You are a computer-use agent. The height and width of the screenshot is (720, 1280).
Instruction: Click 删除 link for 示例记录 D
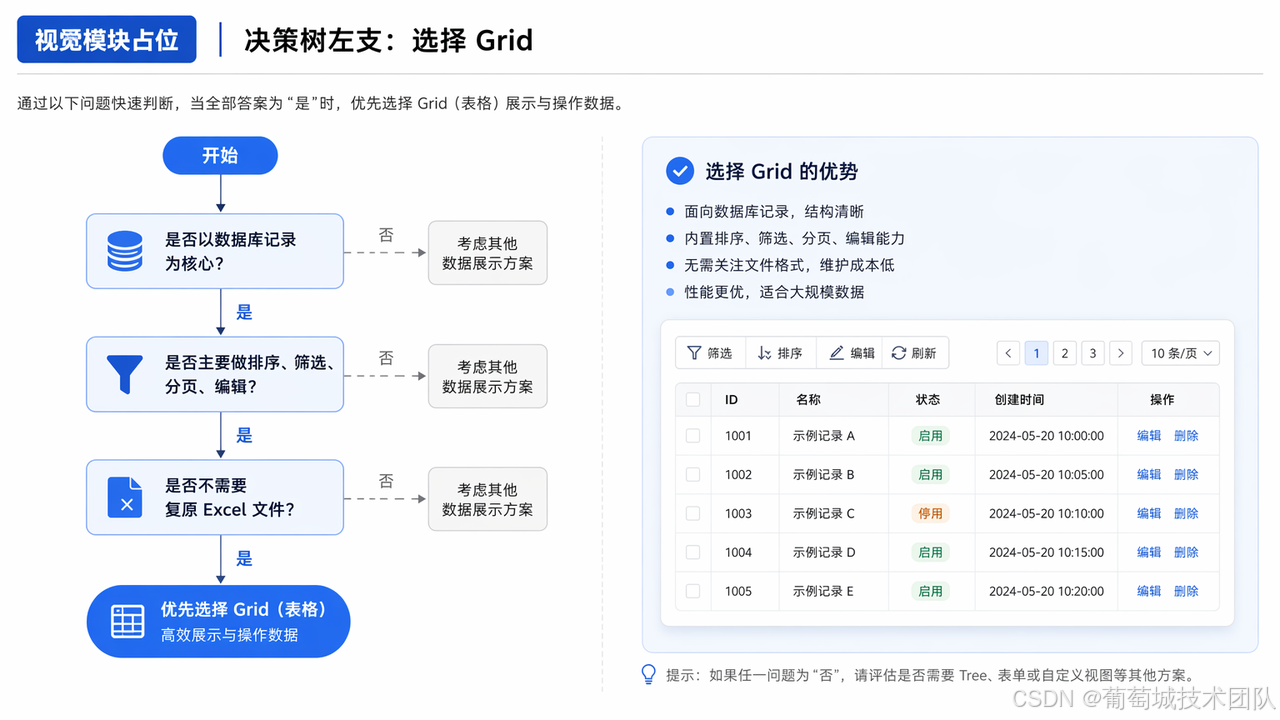pyautogui.click(x=1186, y=552)
